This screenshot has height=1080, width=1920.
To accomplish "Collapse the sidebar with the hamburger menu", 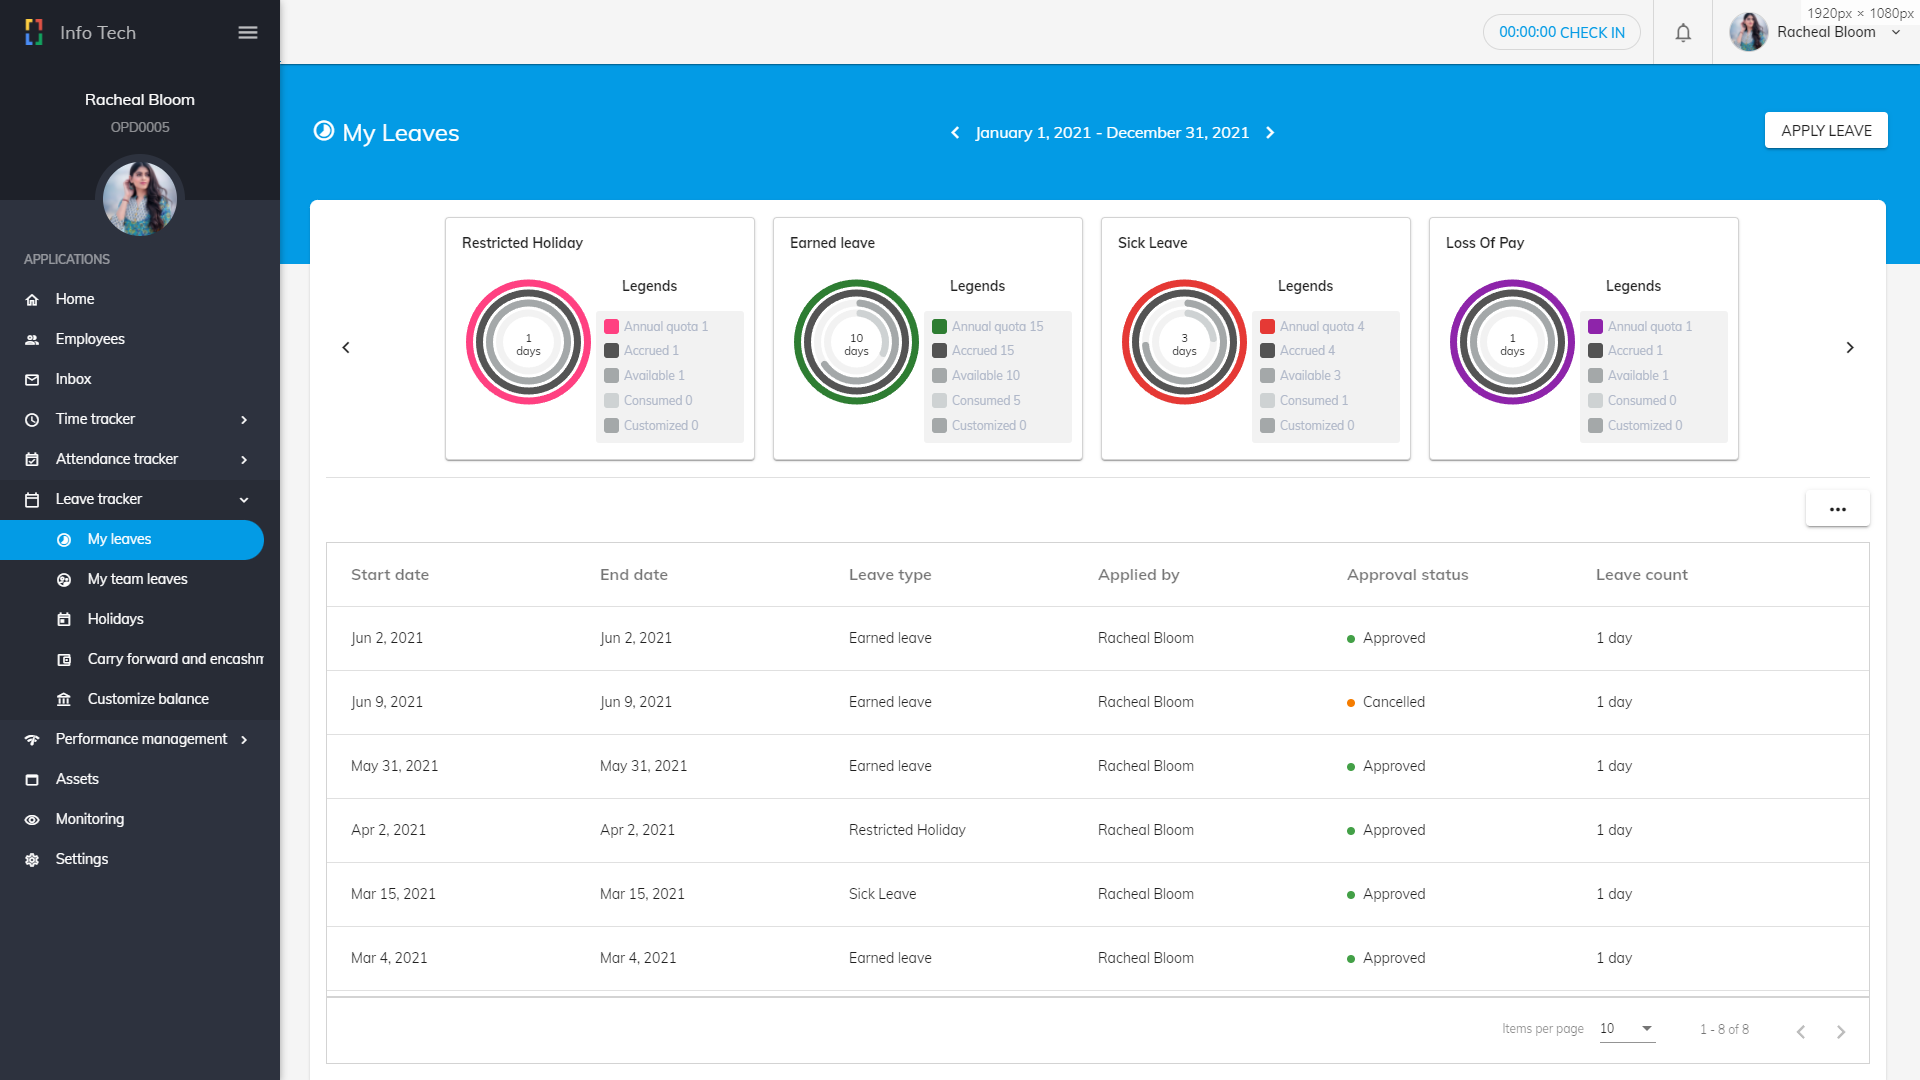I will coord(247,32).
